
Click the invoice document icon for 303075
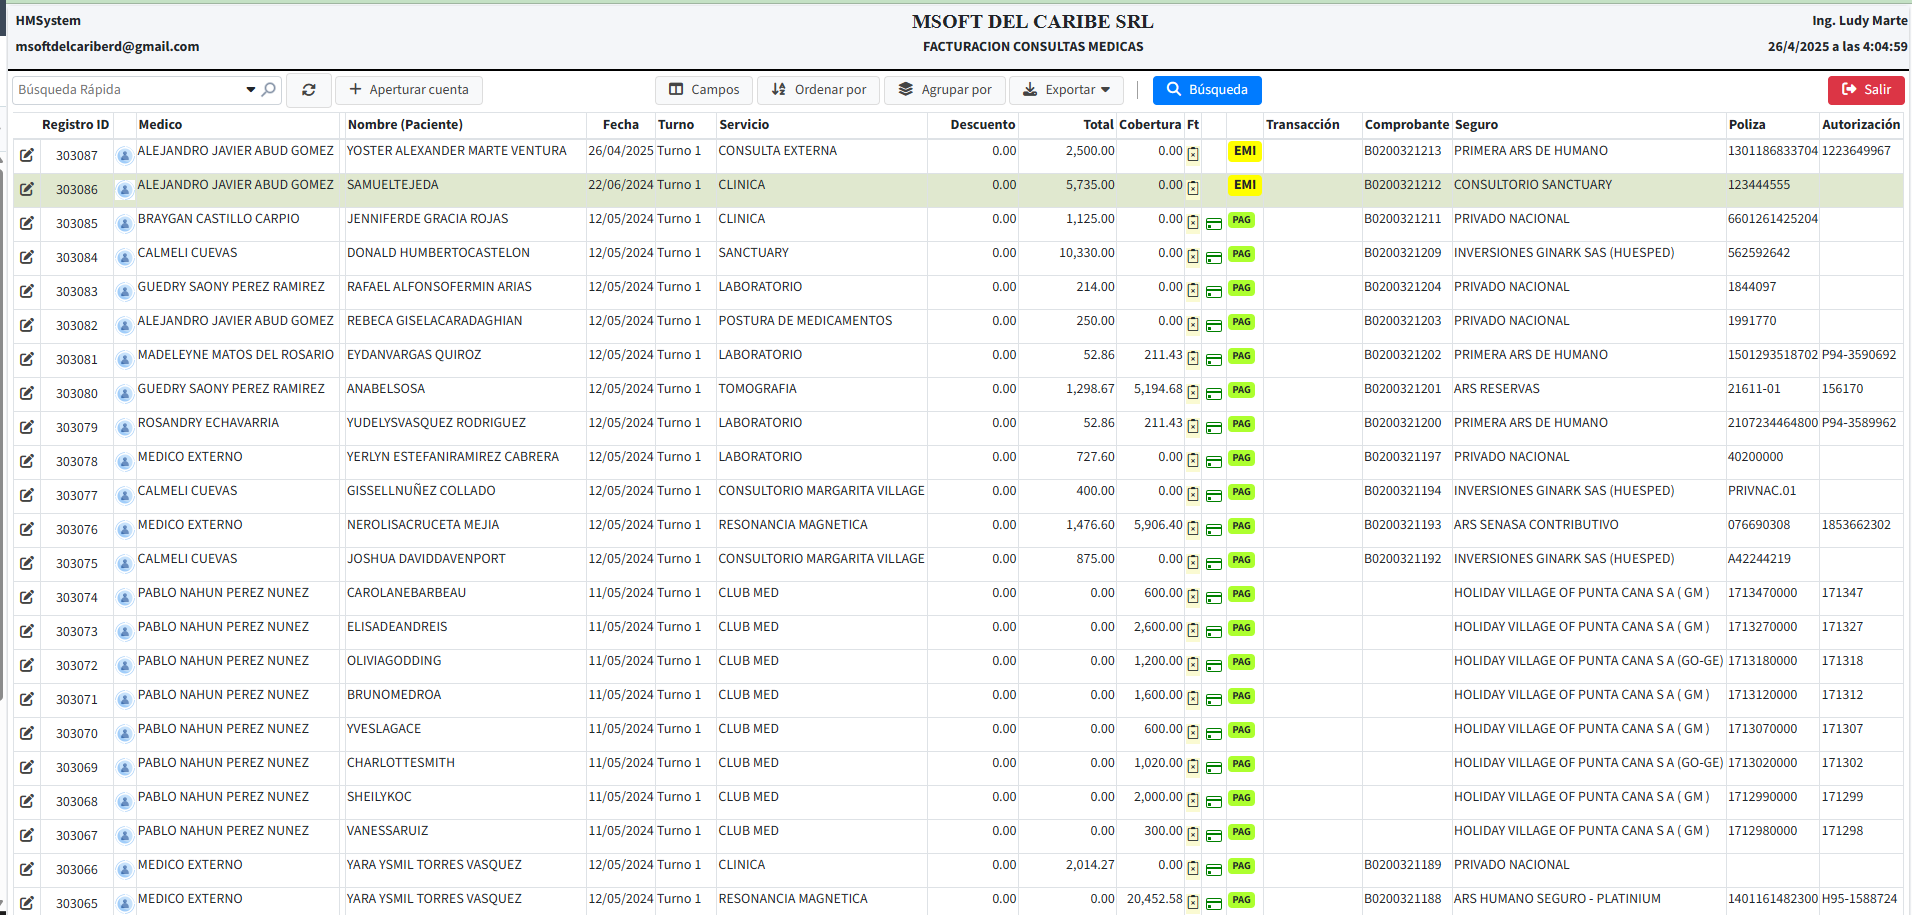[1193, 563]
